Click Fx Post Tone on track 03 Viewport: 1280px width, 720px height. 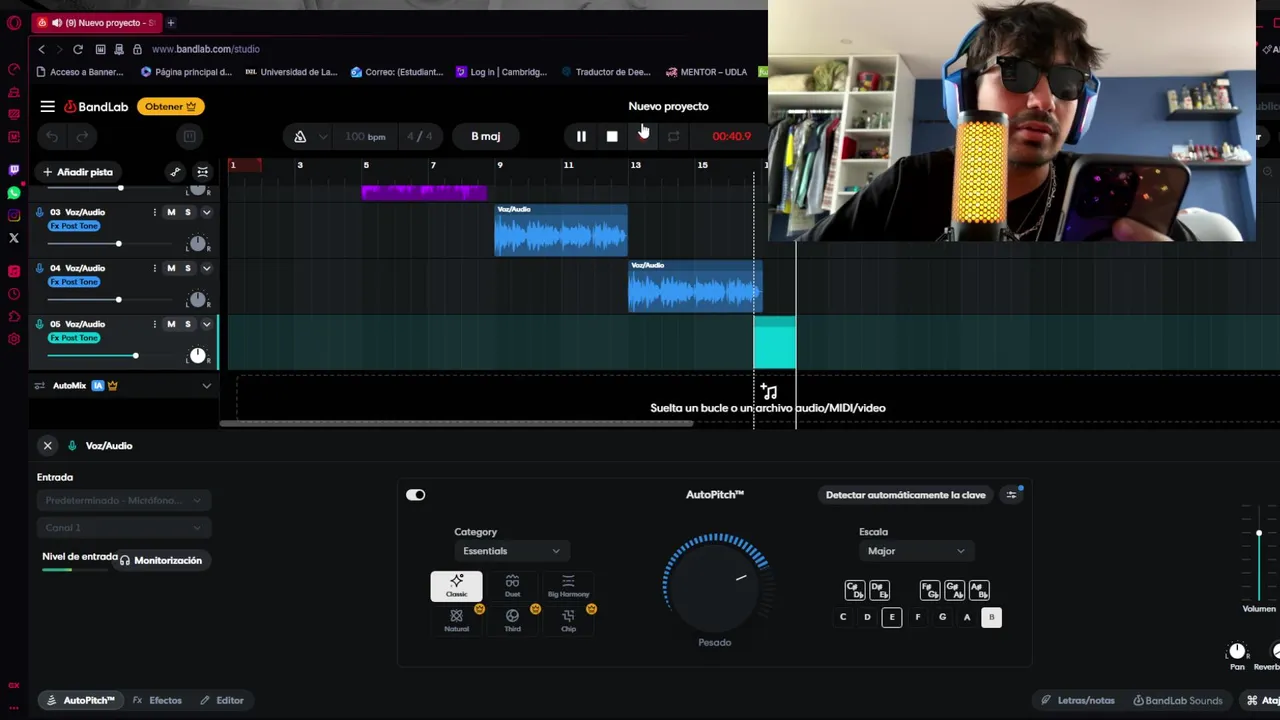tap(75, 226)
